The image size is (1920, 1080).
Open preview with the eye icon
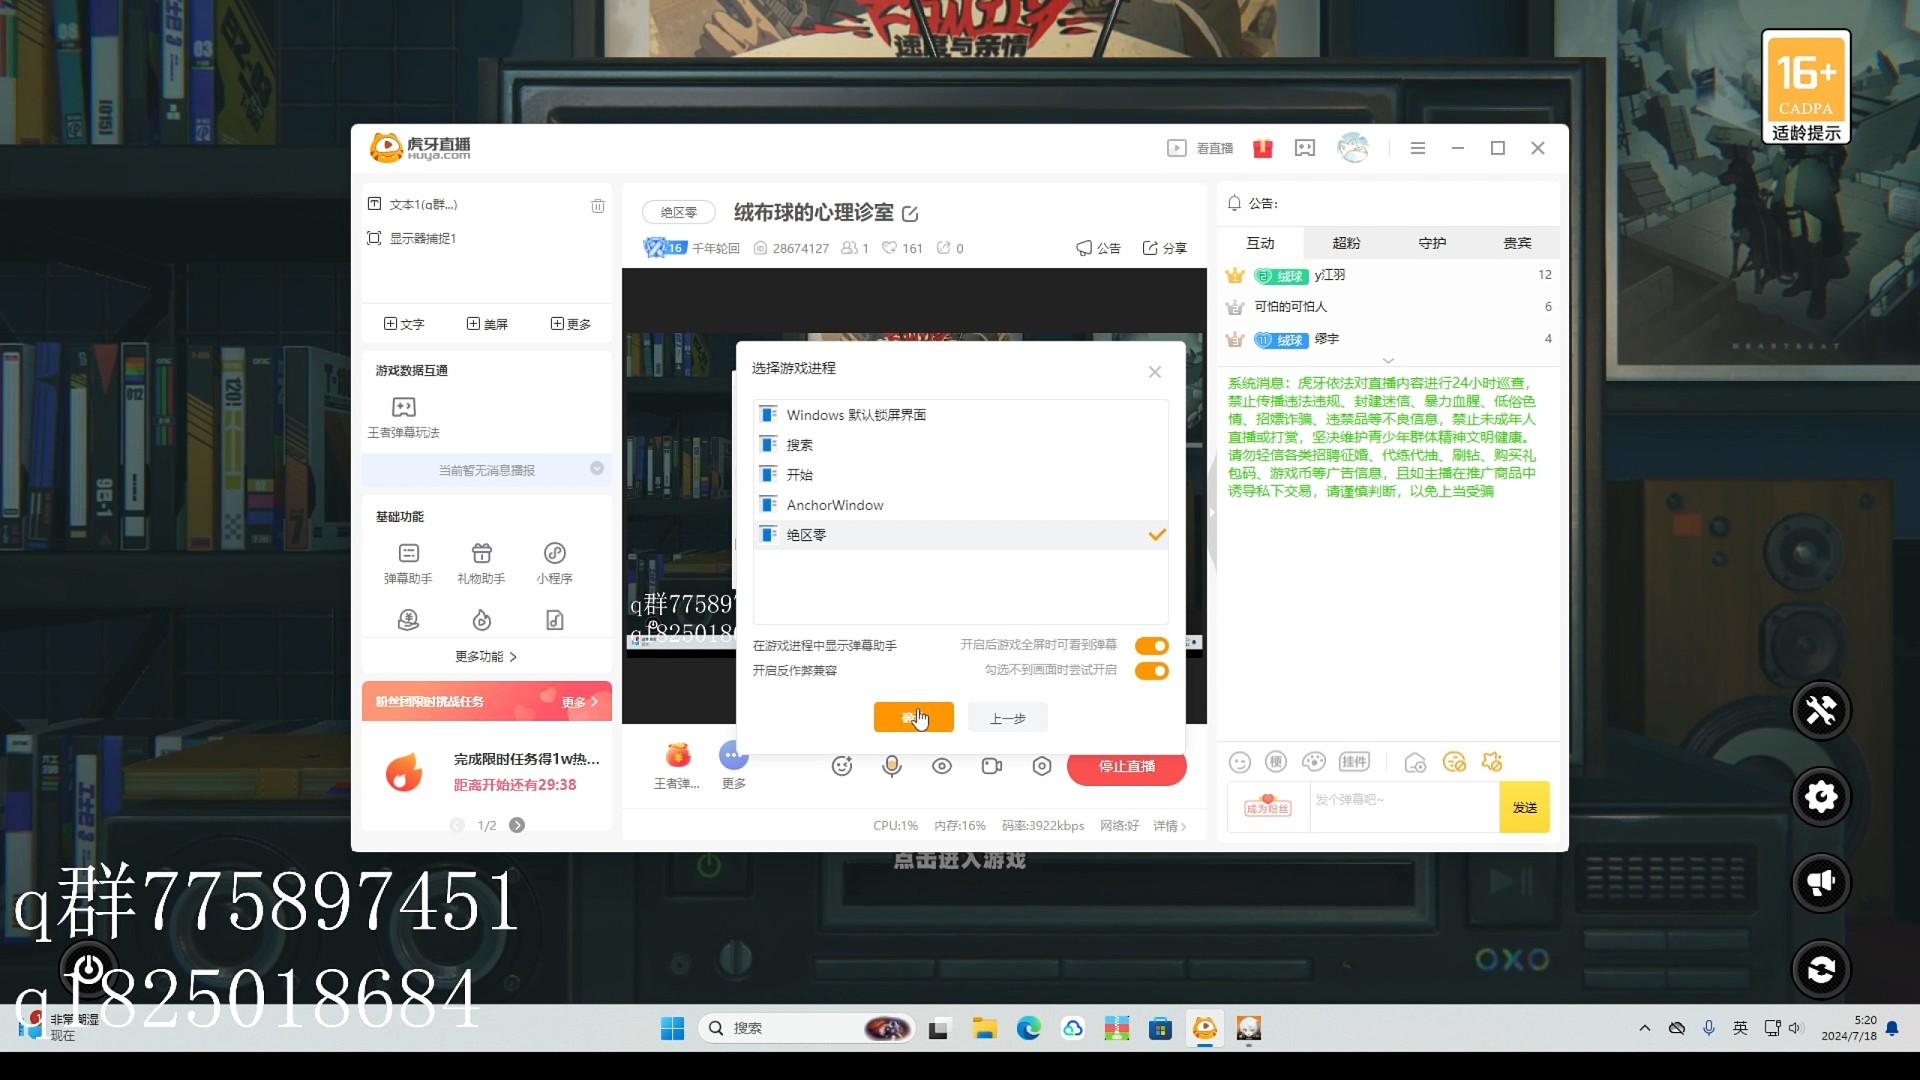coord(941,765)
